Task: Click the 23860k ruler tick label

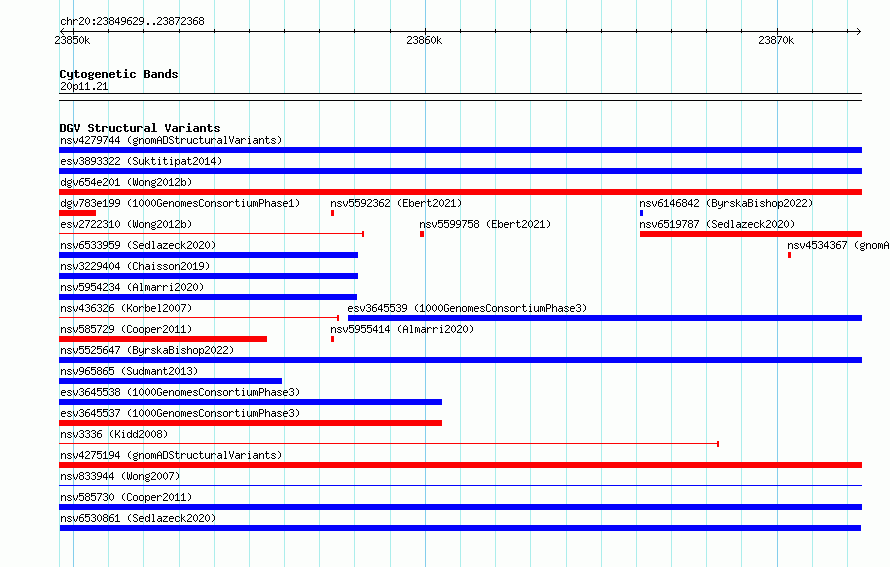Action: pos(424,40)
